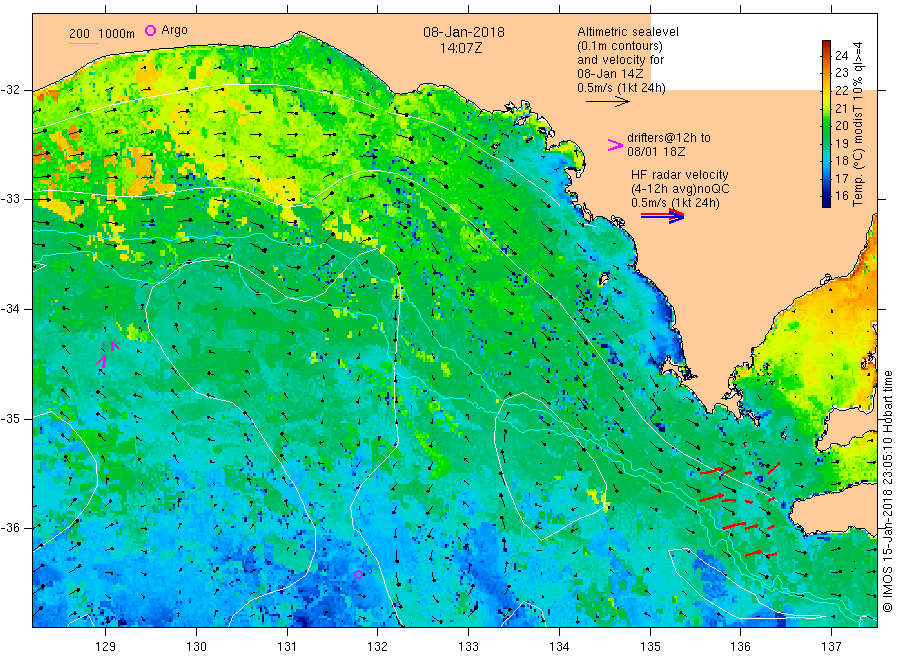Click the Altimetric sealevel label
900x660 pixels.
click(x=628, y=32)
